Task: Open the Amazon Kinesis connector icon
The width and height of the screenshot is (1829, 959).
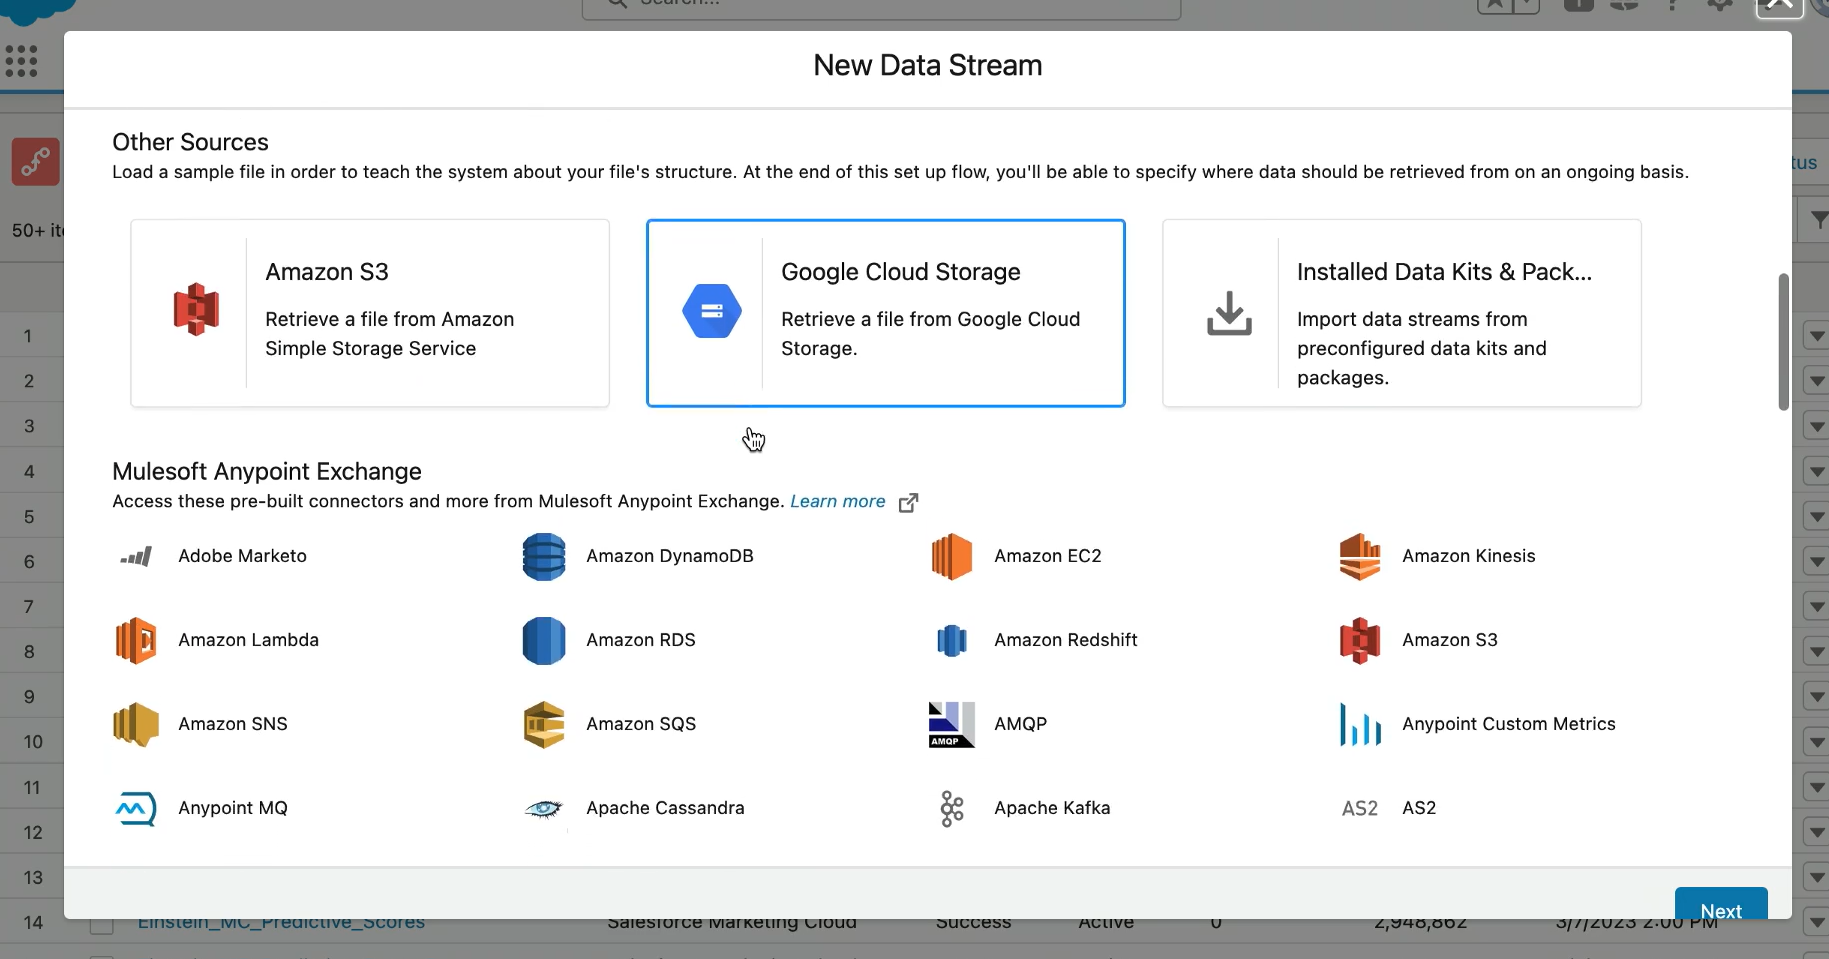Action: [x=1360, y=557]
